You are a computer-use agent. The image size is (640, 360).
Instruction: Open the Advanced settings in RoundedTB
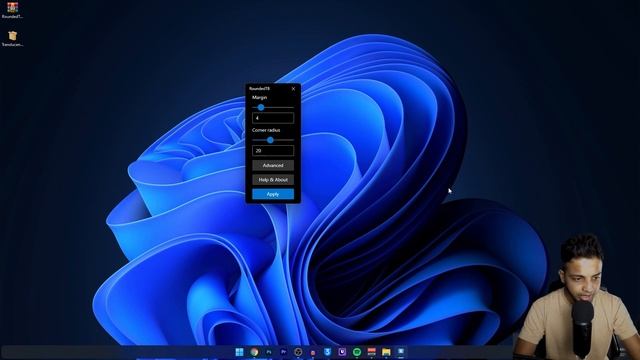tap(273, 165)
